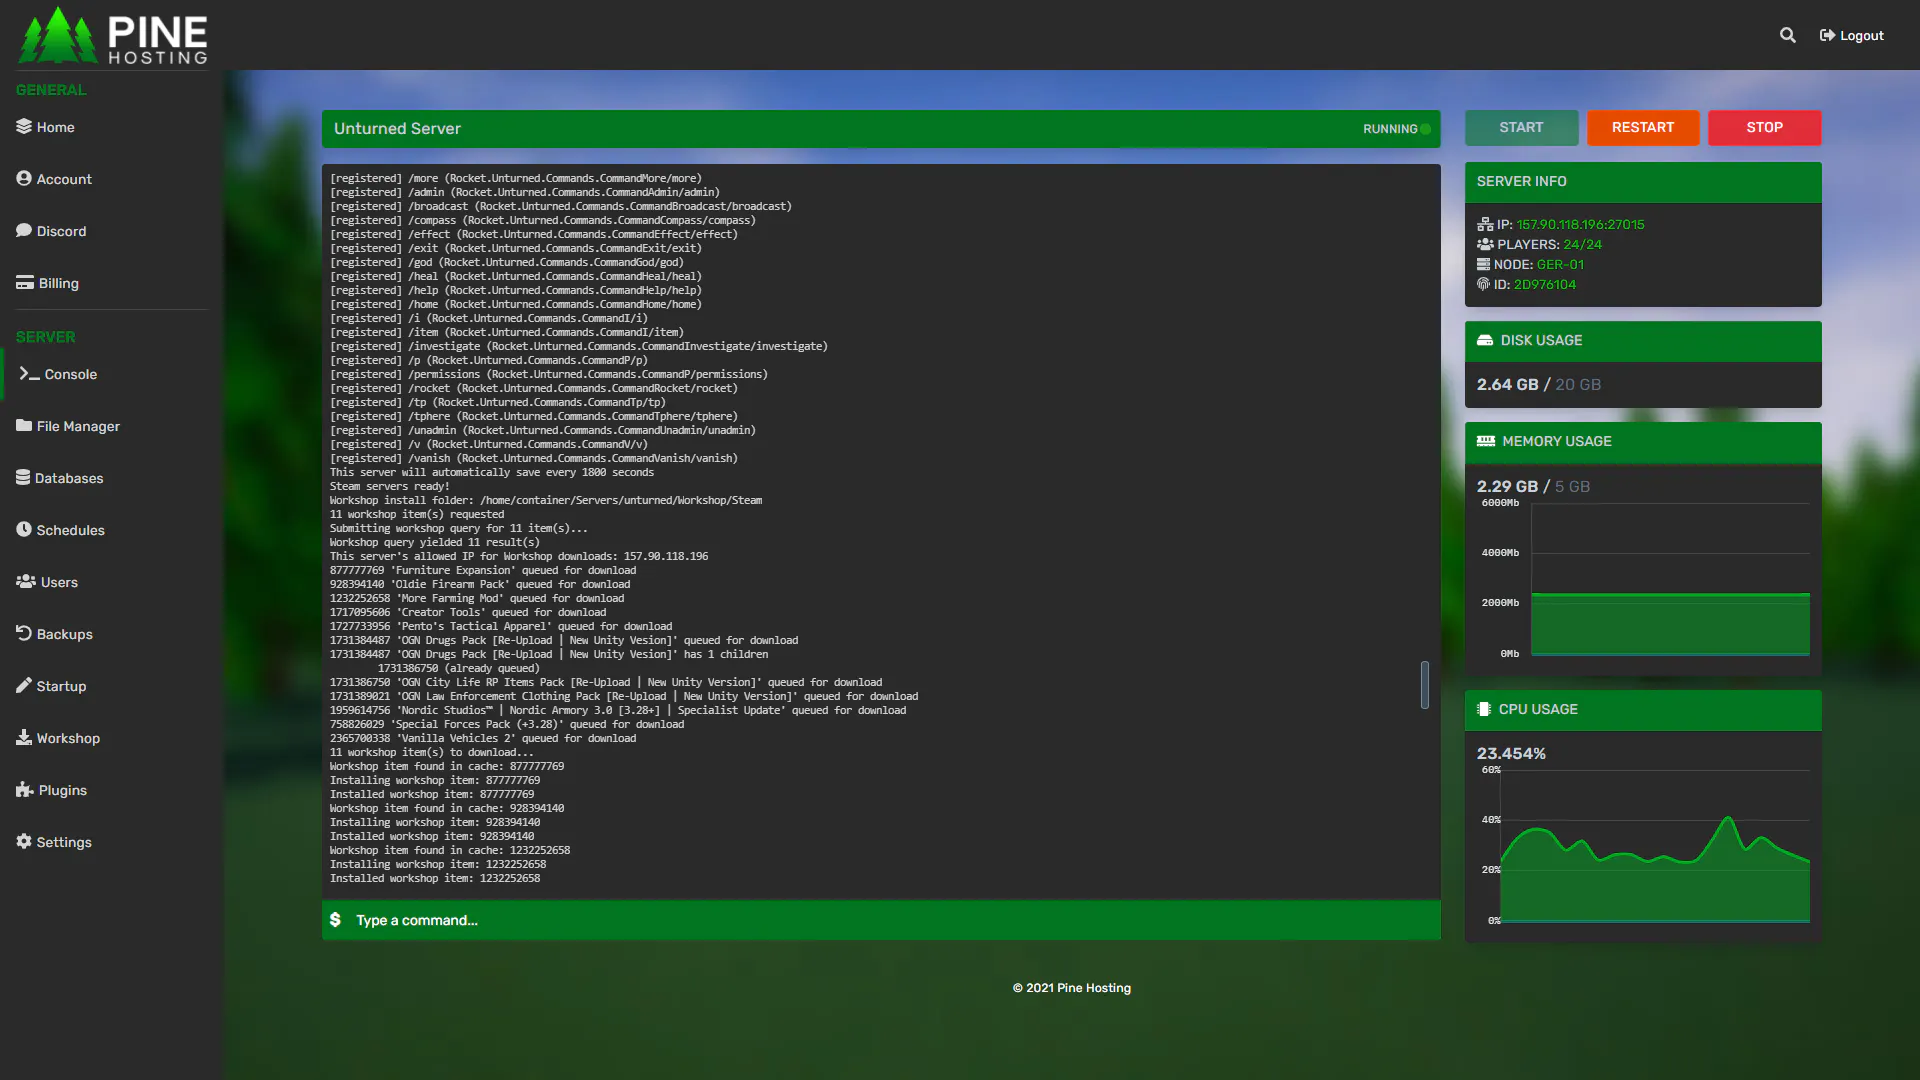Click into the Type a command field

tap(881, 920)
